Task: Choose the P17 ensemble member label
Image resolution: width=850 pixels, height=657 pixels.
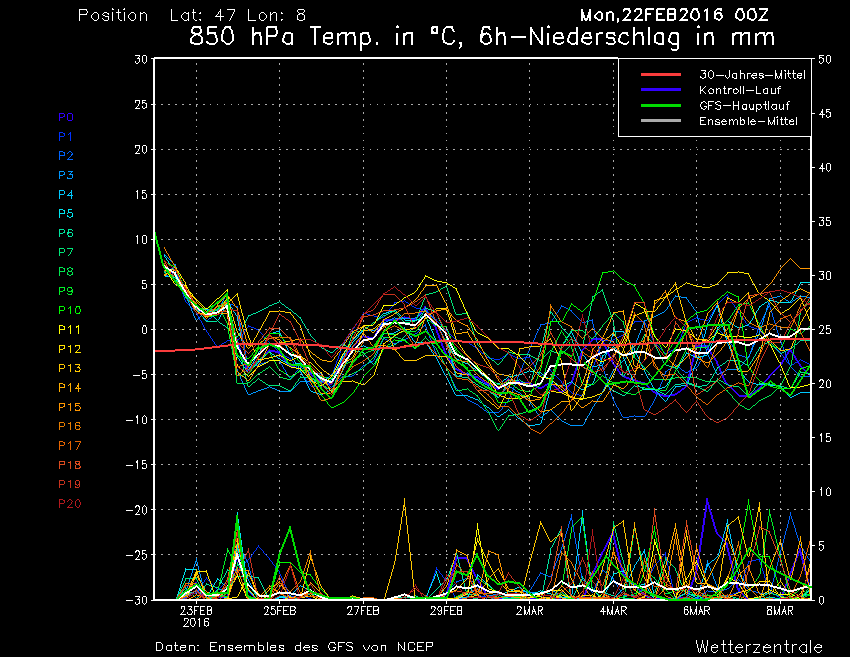Action: tap(69, 445)
